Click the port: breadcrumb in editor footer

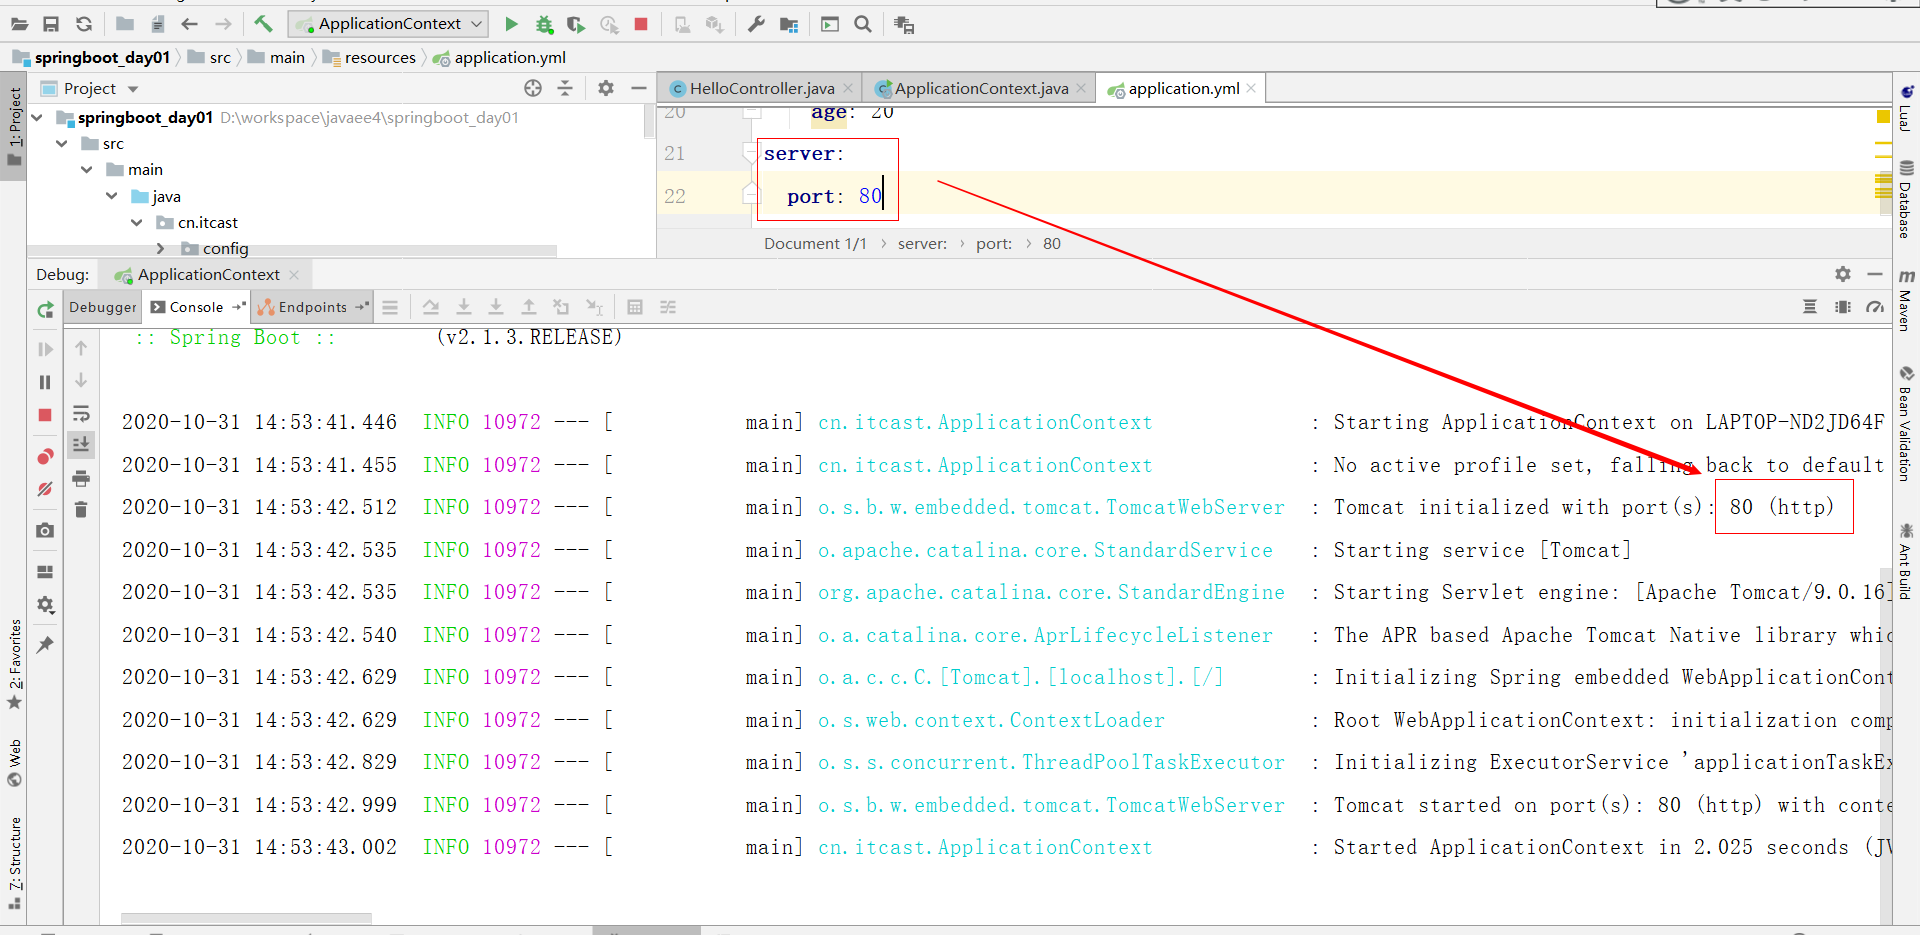pos(994,243)
